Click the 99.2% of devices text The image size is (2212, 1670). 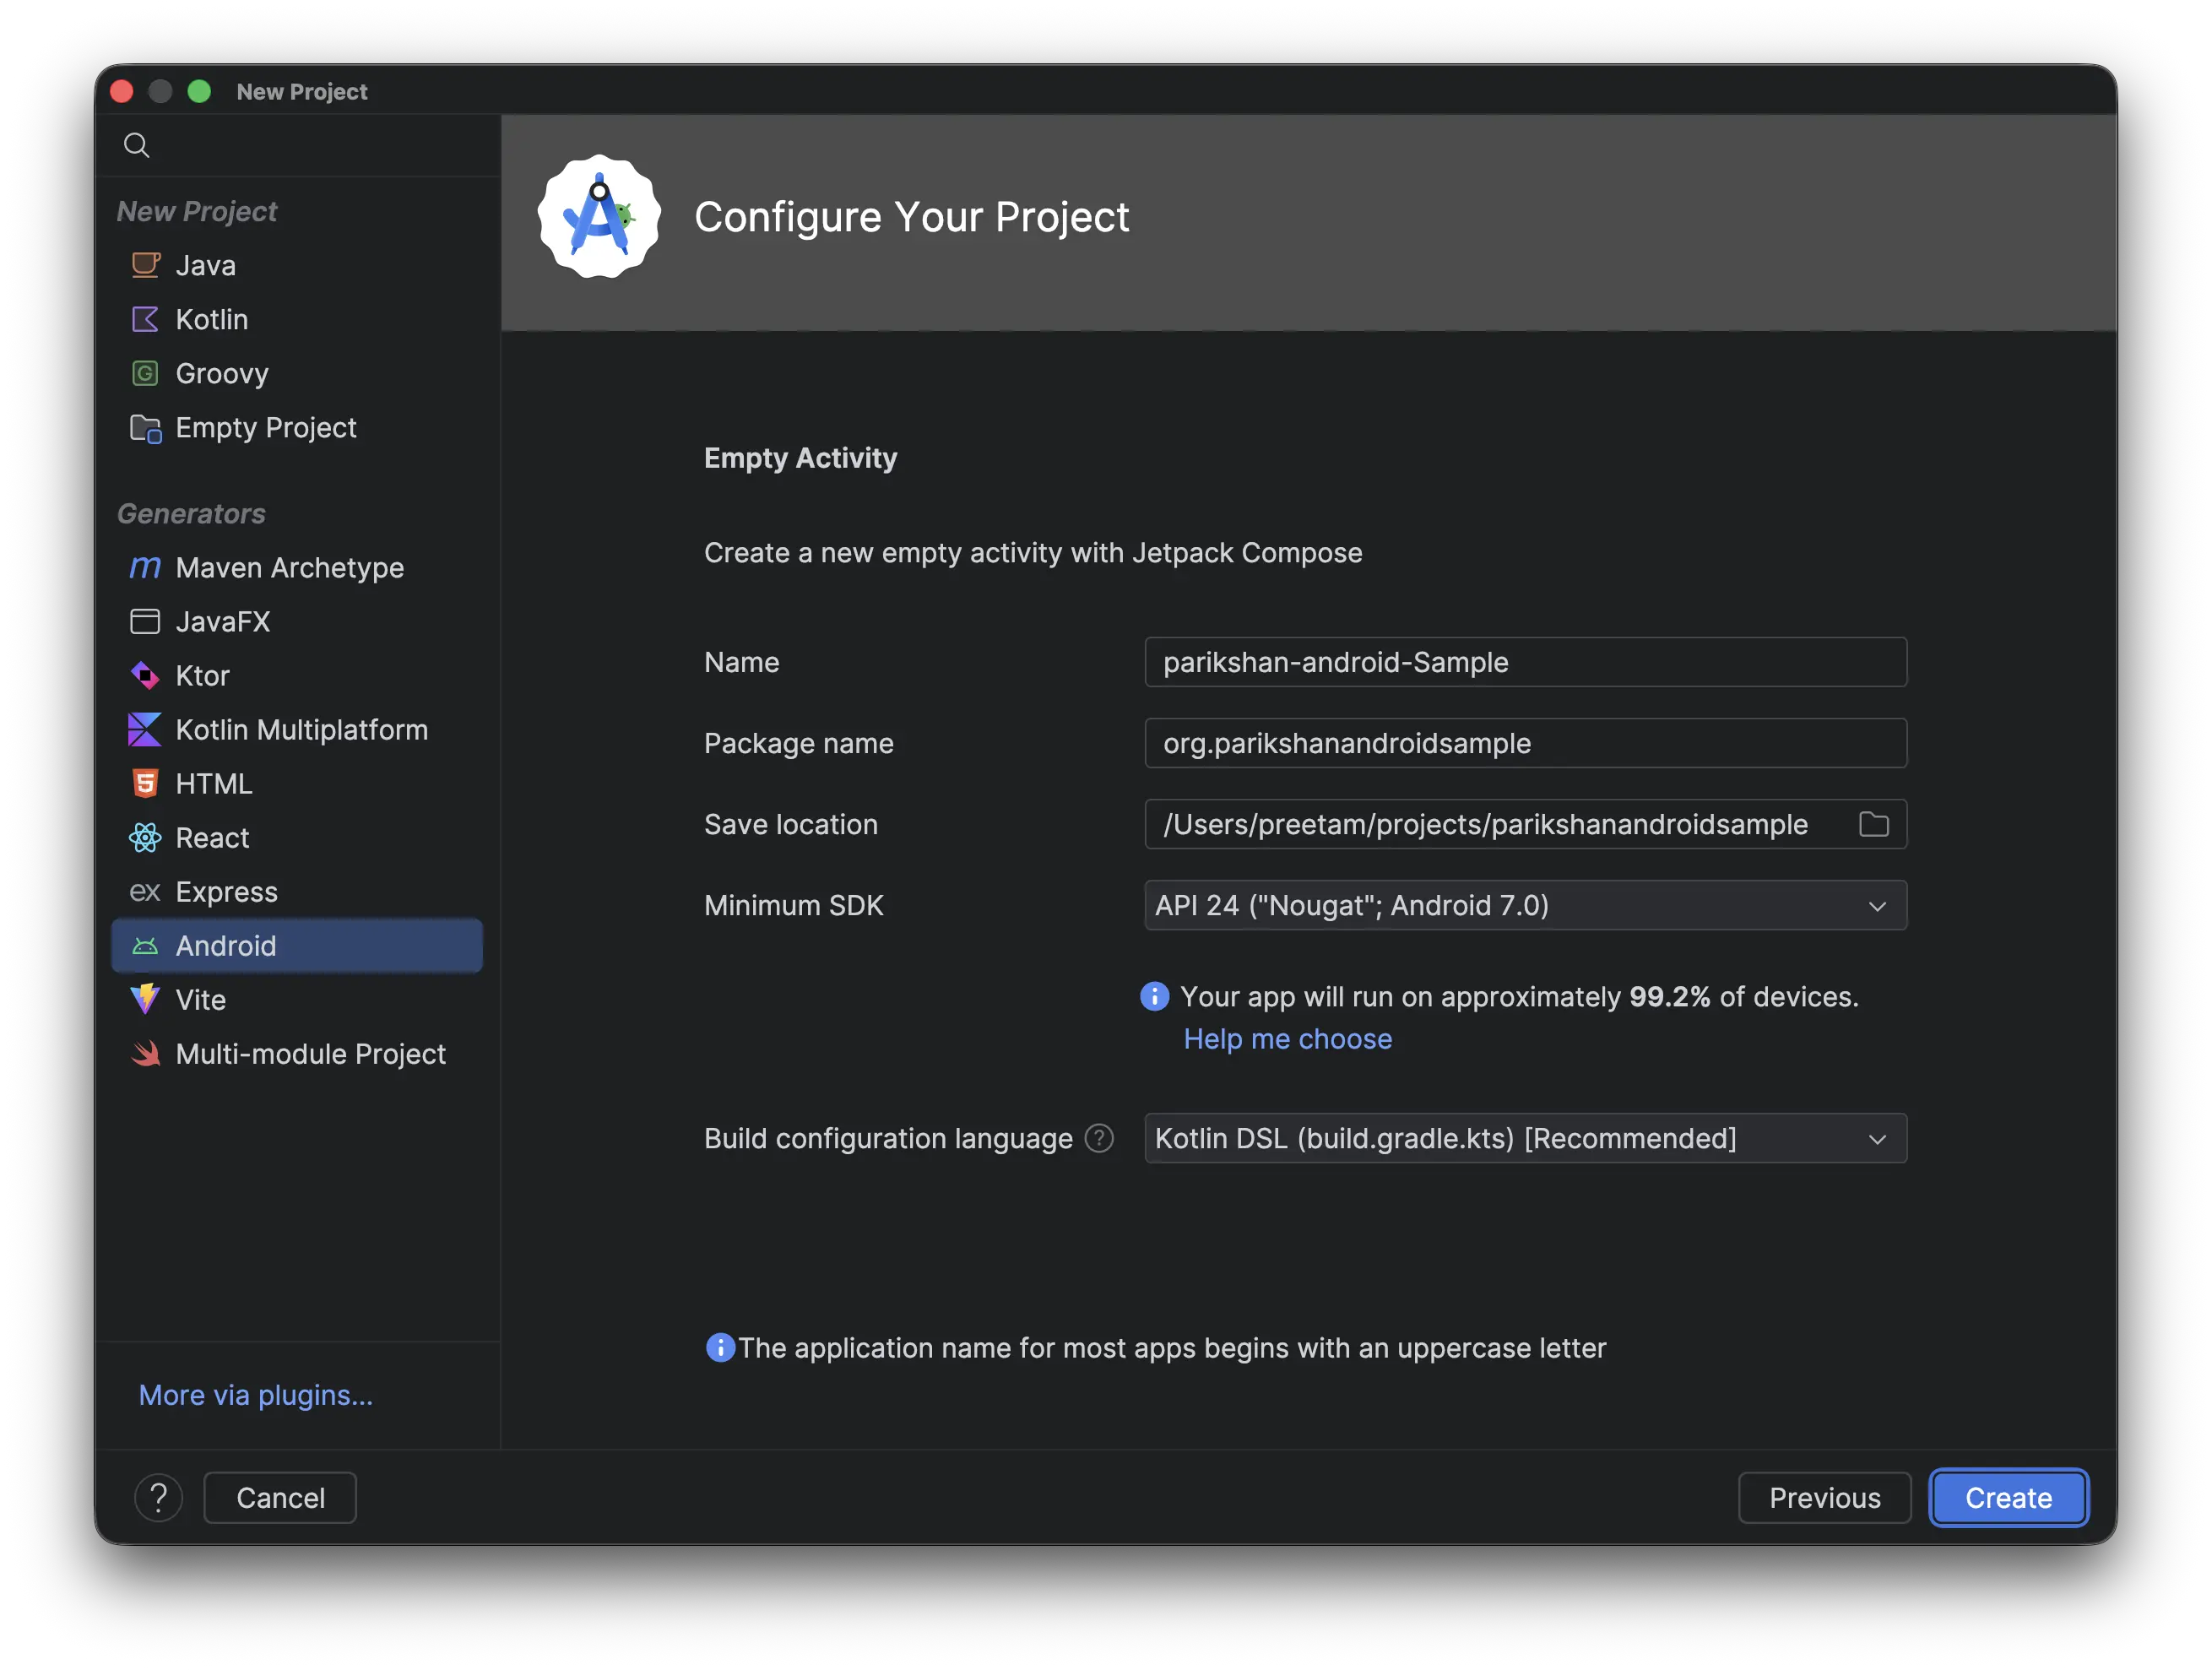coord(1743,996)
